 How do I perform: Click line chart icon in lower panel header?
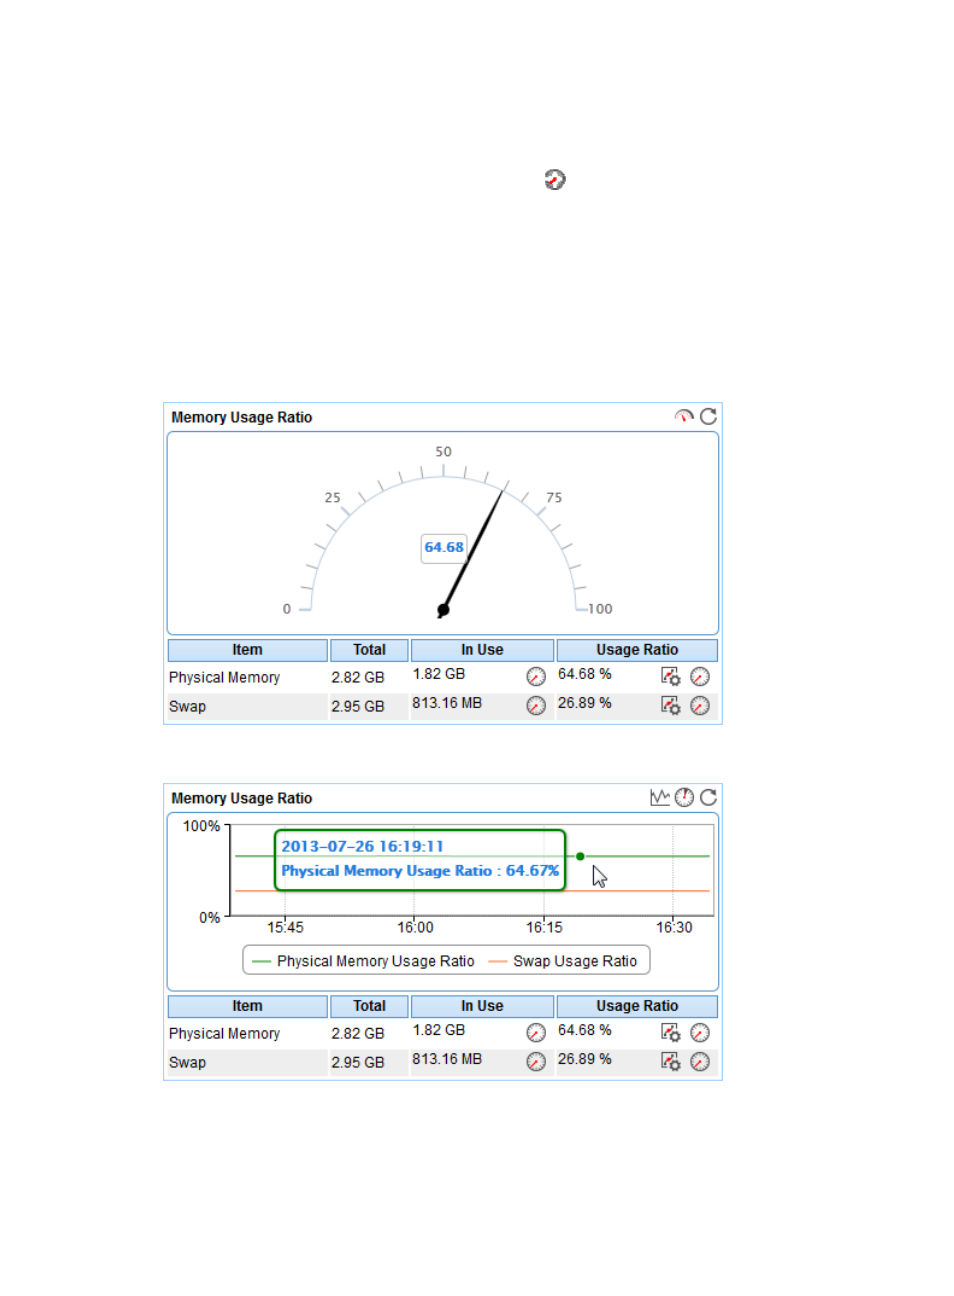[659, 797]
